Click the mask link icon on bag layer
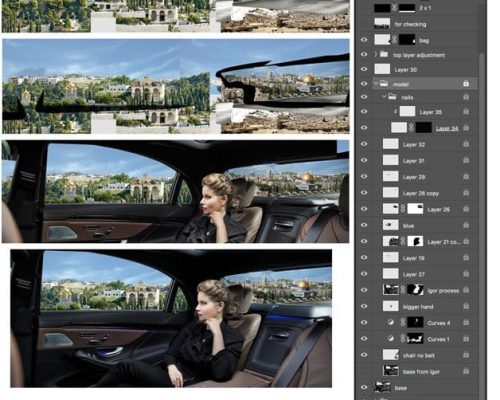 394,40
